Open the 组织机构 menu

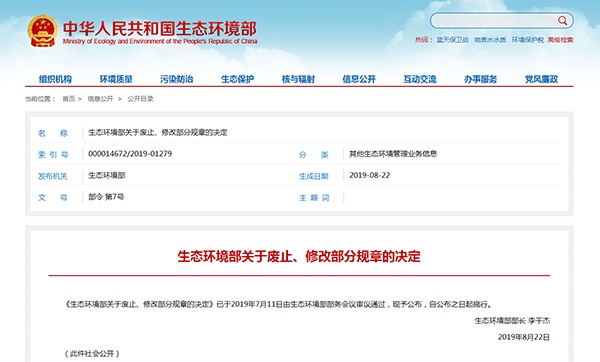(55, 79)
